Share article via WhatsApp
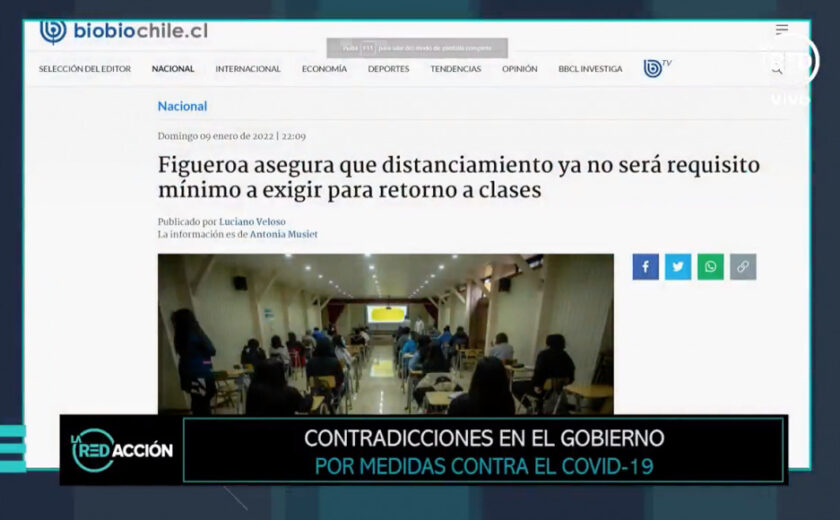The height and width of the screenshot is (520, 840). tap(710, 266)
